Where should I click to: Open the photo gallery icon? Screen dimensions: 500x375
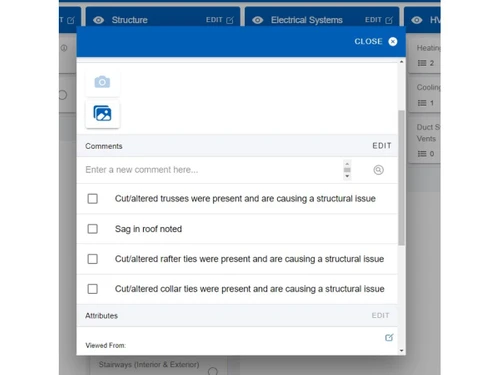coord(102,114)
